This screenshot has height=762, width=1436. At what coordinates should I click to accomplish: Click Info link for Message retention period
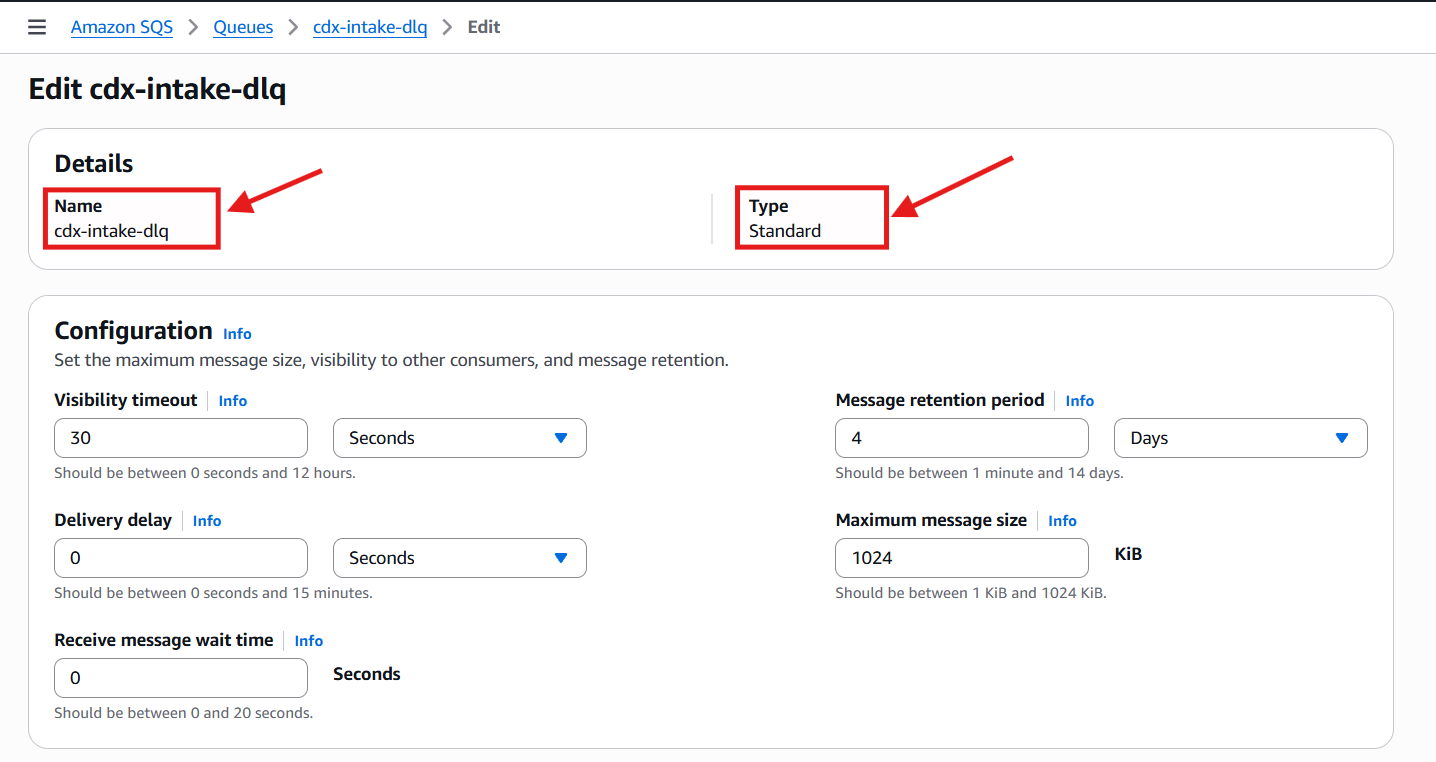click(x=1079, y=401)
